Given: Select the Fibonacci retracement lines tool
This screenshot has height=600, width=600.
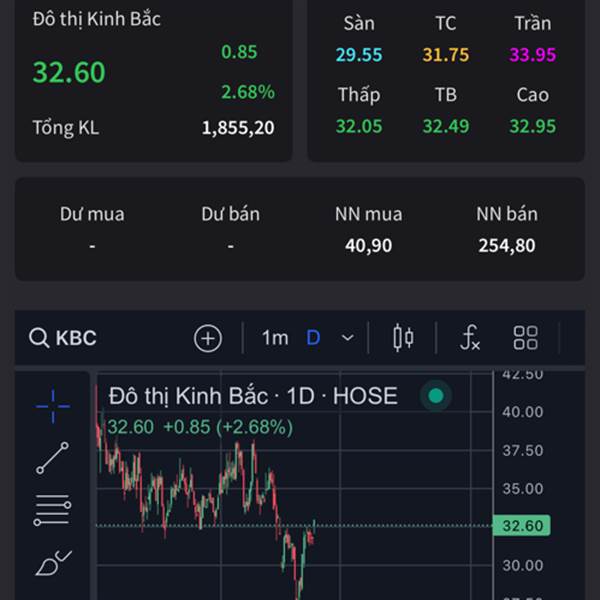Looking at the screenshot, I should [x=53, y=510].
